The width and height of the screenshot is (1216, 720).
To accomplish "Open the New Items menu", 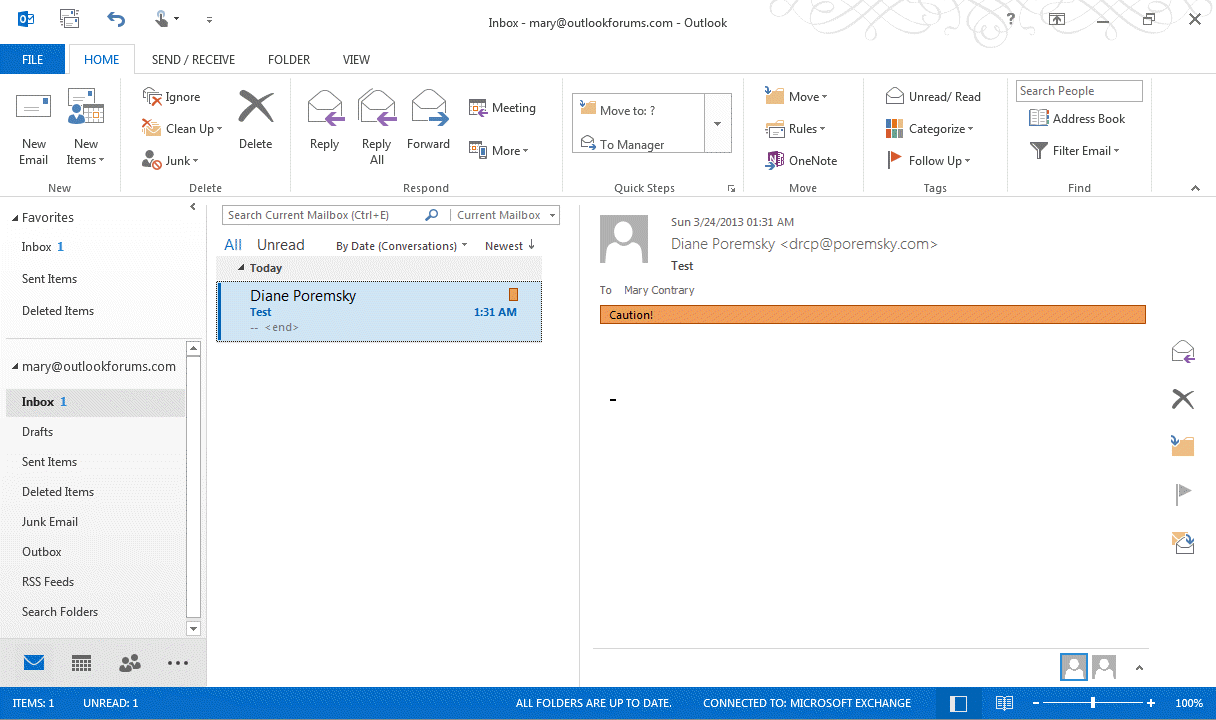I will 86,127.
